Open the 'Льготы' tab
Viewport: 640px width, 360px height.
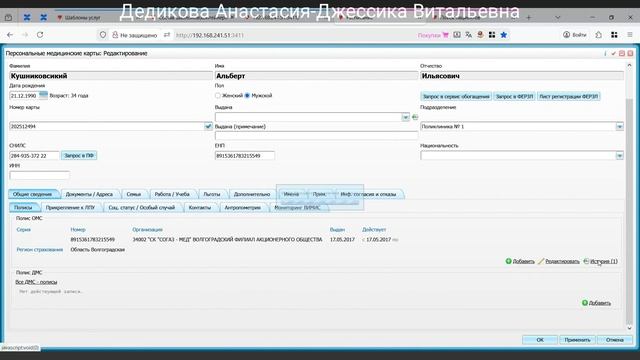[212, 194]
